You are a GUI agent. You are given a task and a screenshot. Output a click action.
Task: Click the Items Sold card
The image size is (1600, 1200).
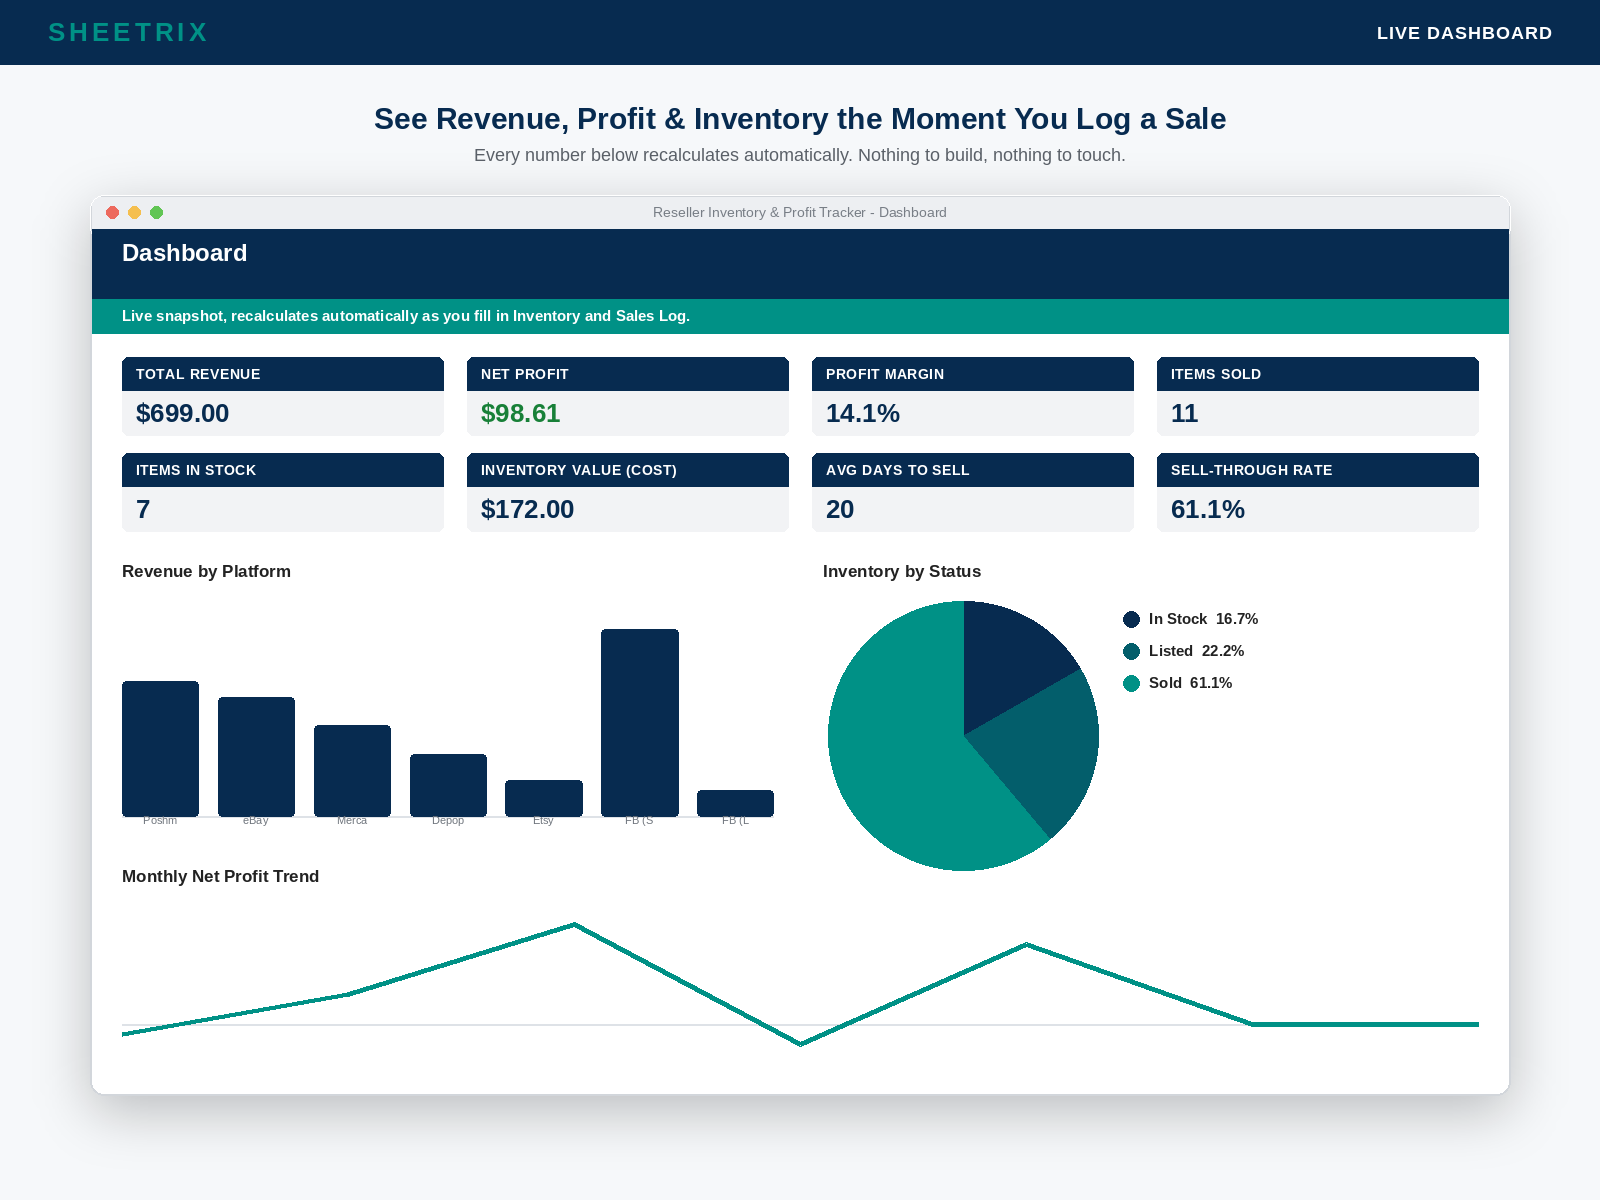click(x=1318, y=396)
